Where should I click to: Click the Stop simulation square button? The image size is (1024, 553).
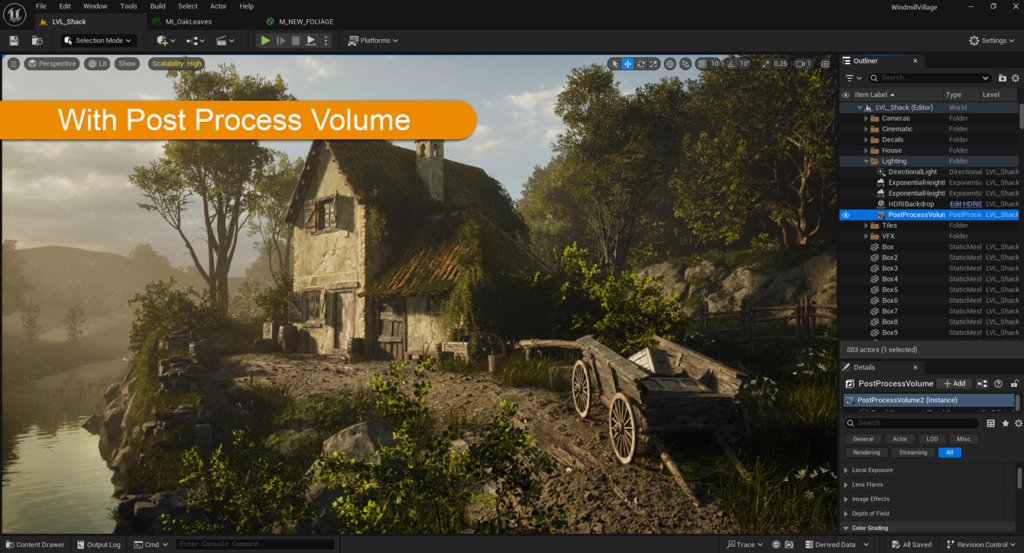click(x=296, y=40)
